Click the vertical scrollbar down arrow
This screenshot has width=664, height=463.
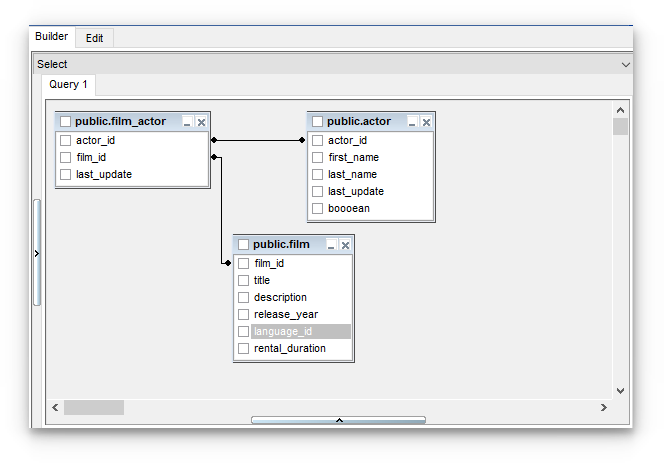pyautogui.click(x=620, y=391)
